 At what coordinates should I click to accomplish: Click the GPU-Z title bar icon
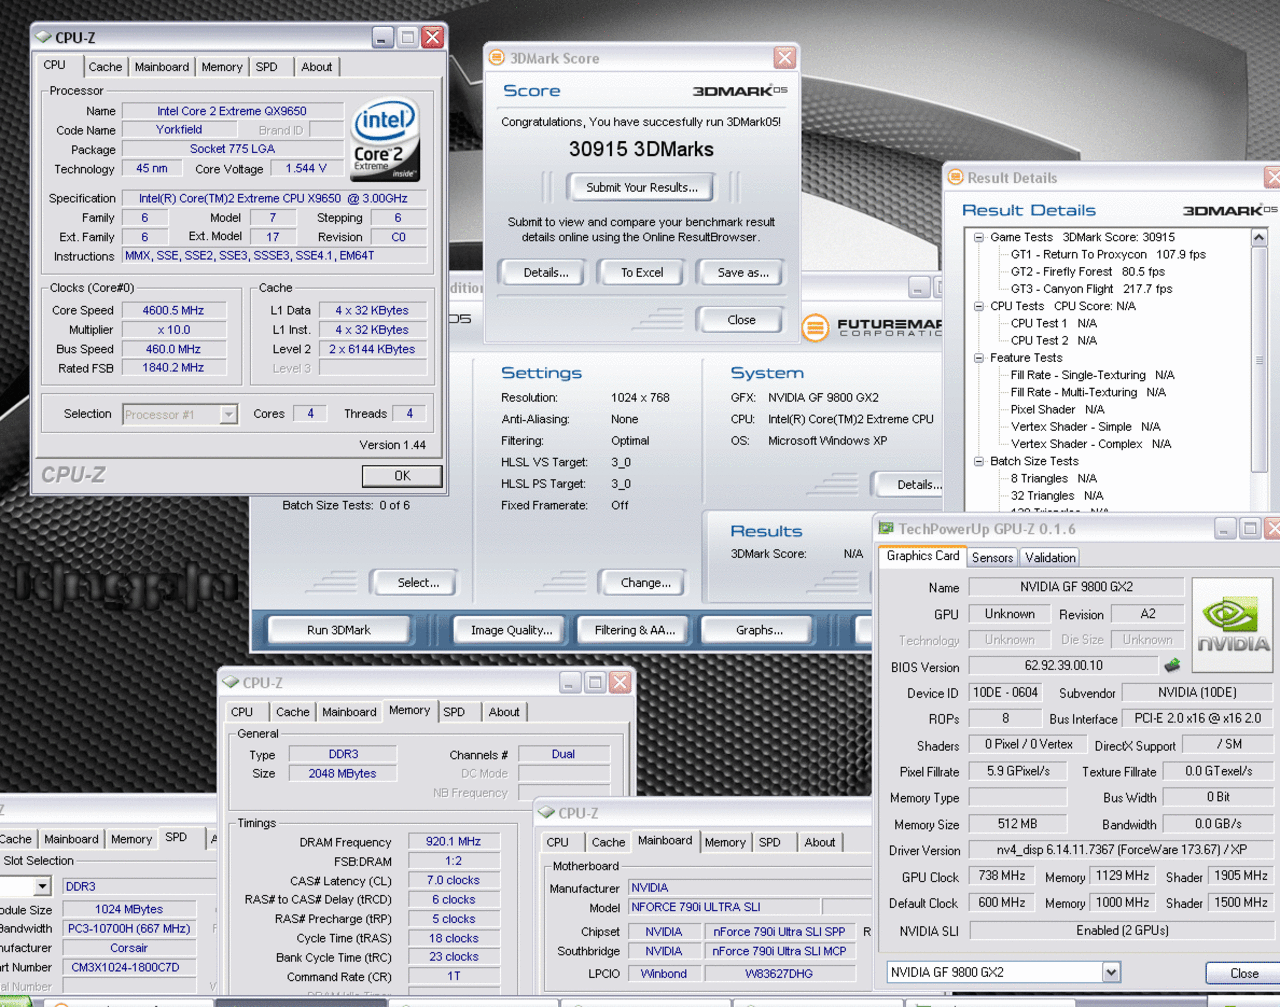886,528
